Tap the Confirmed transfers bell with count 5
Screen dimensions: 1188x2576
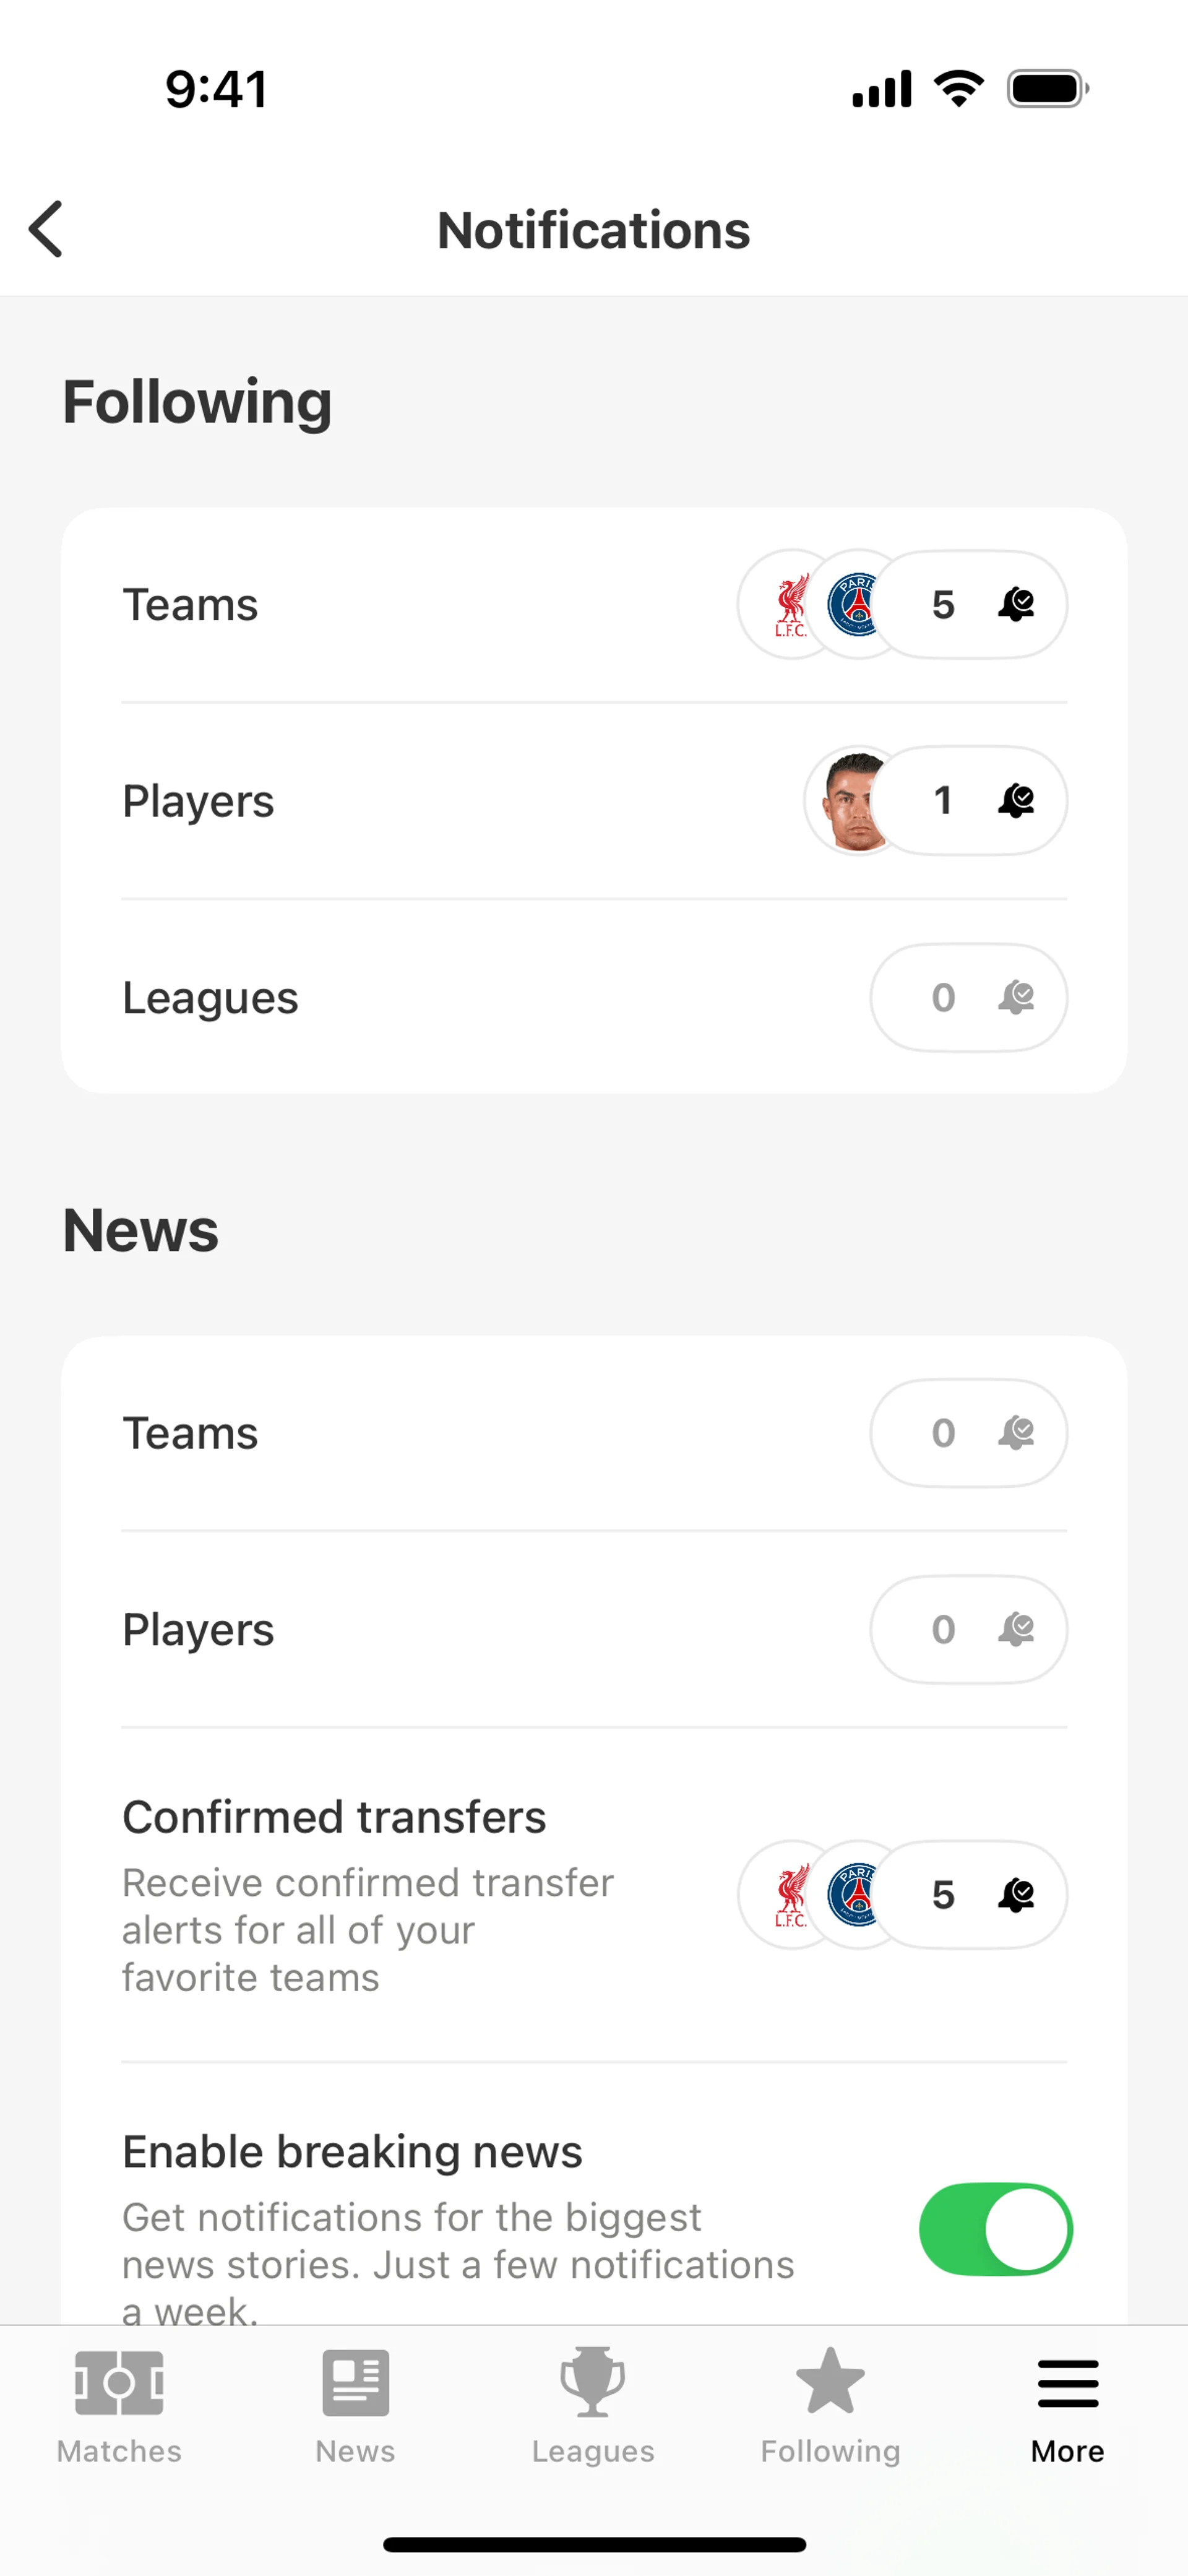(x=1016, y=1894)
